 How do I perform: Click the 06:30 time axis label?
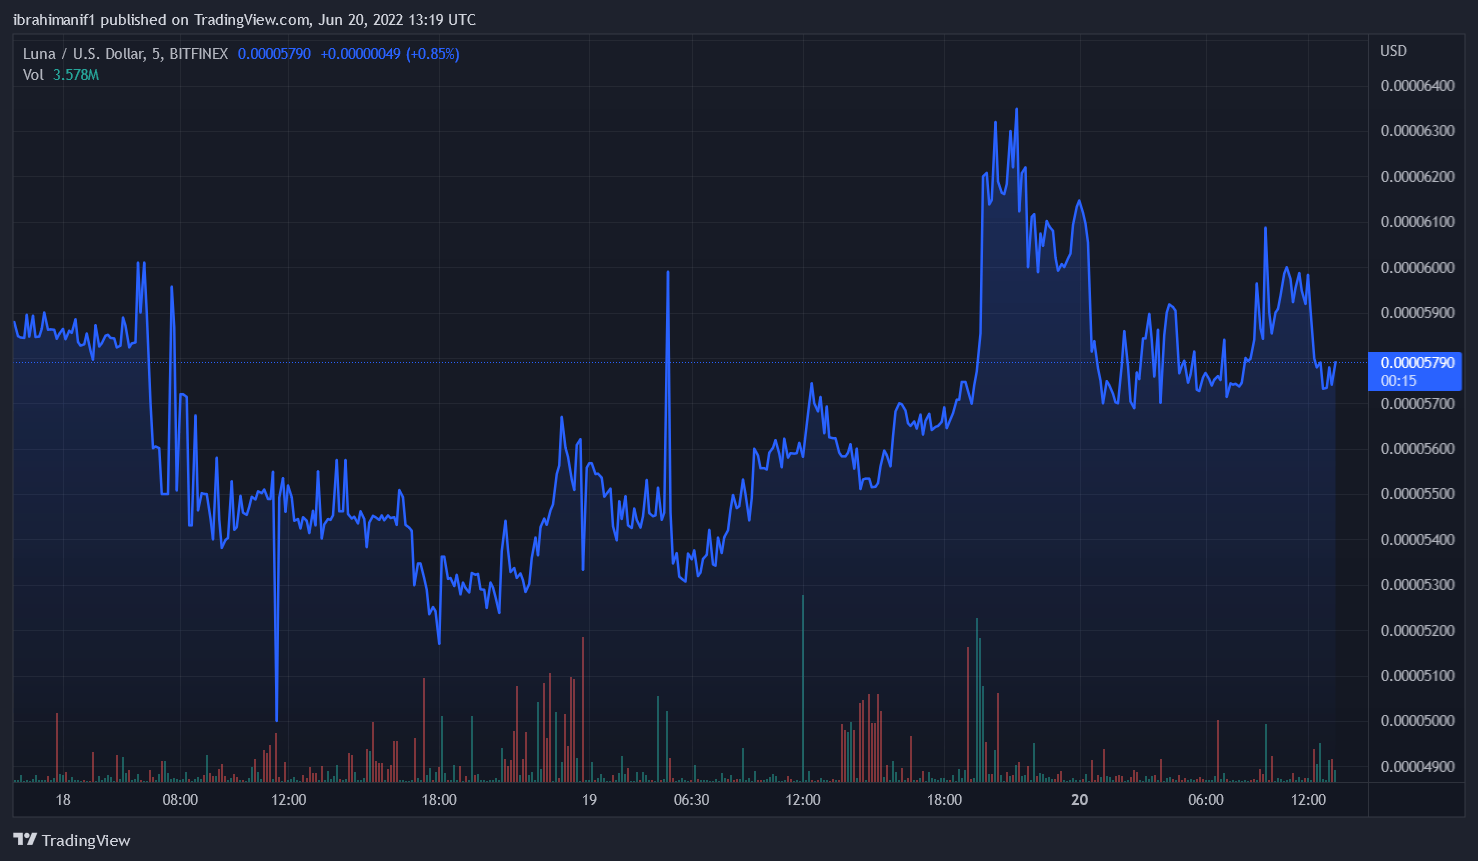(x=691, y=800)
